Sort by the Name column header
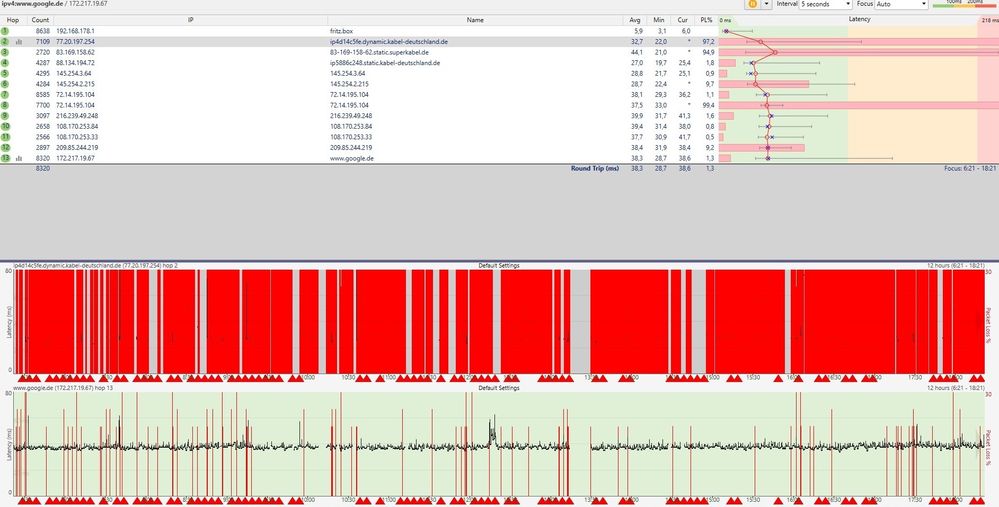 point(475,20)
